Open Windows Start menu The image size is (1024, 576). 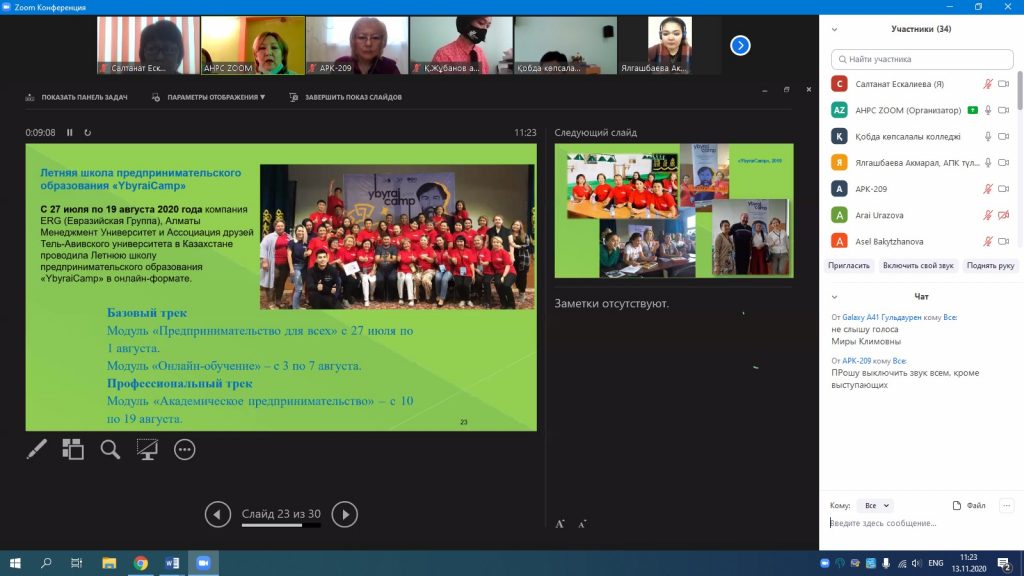(x=15, y=563)
